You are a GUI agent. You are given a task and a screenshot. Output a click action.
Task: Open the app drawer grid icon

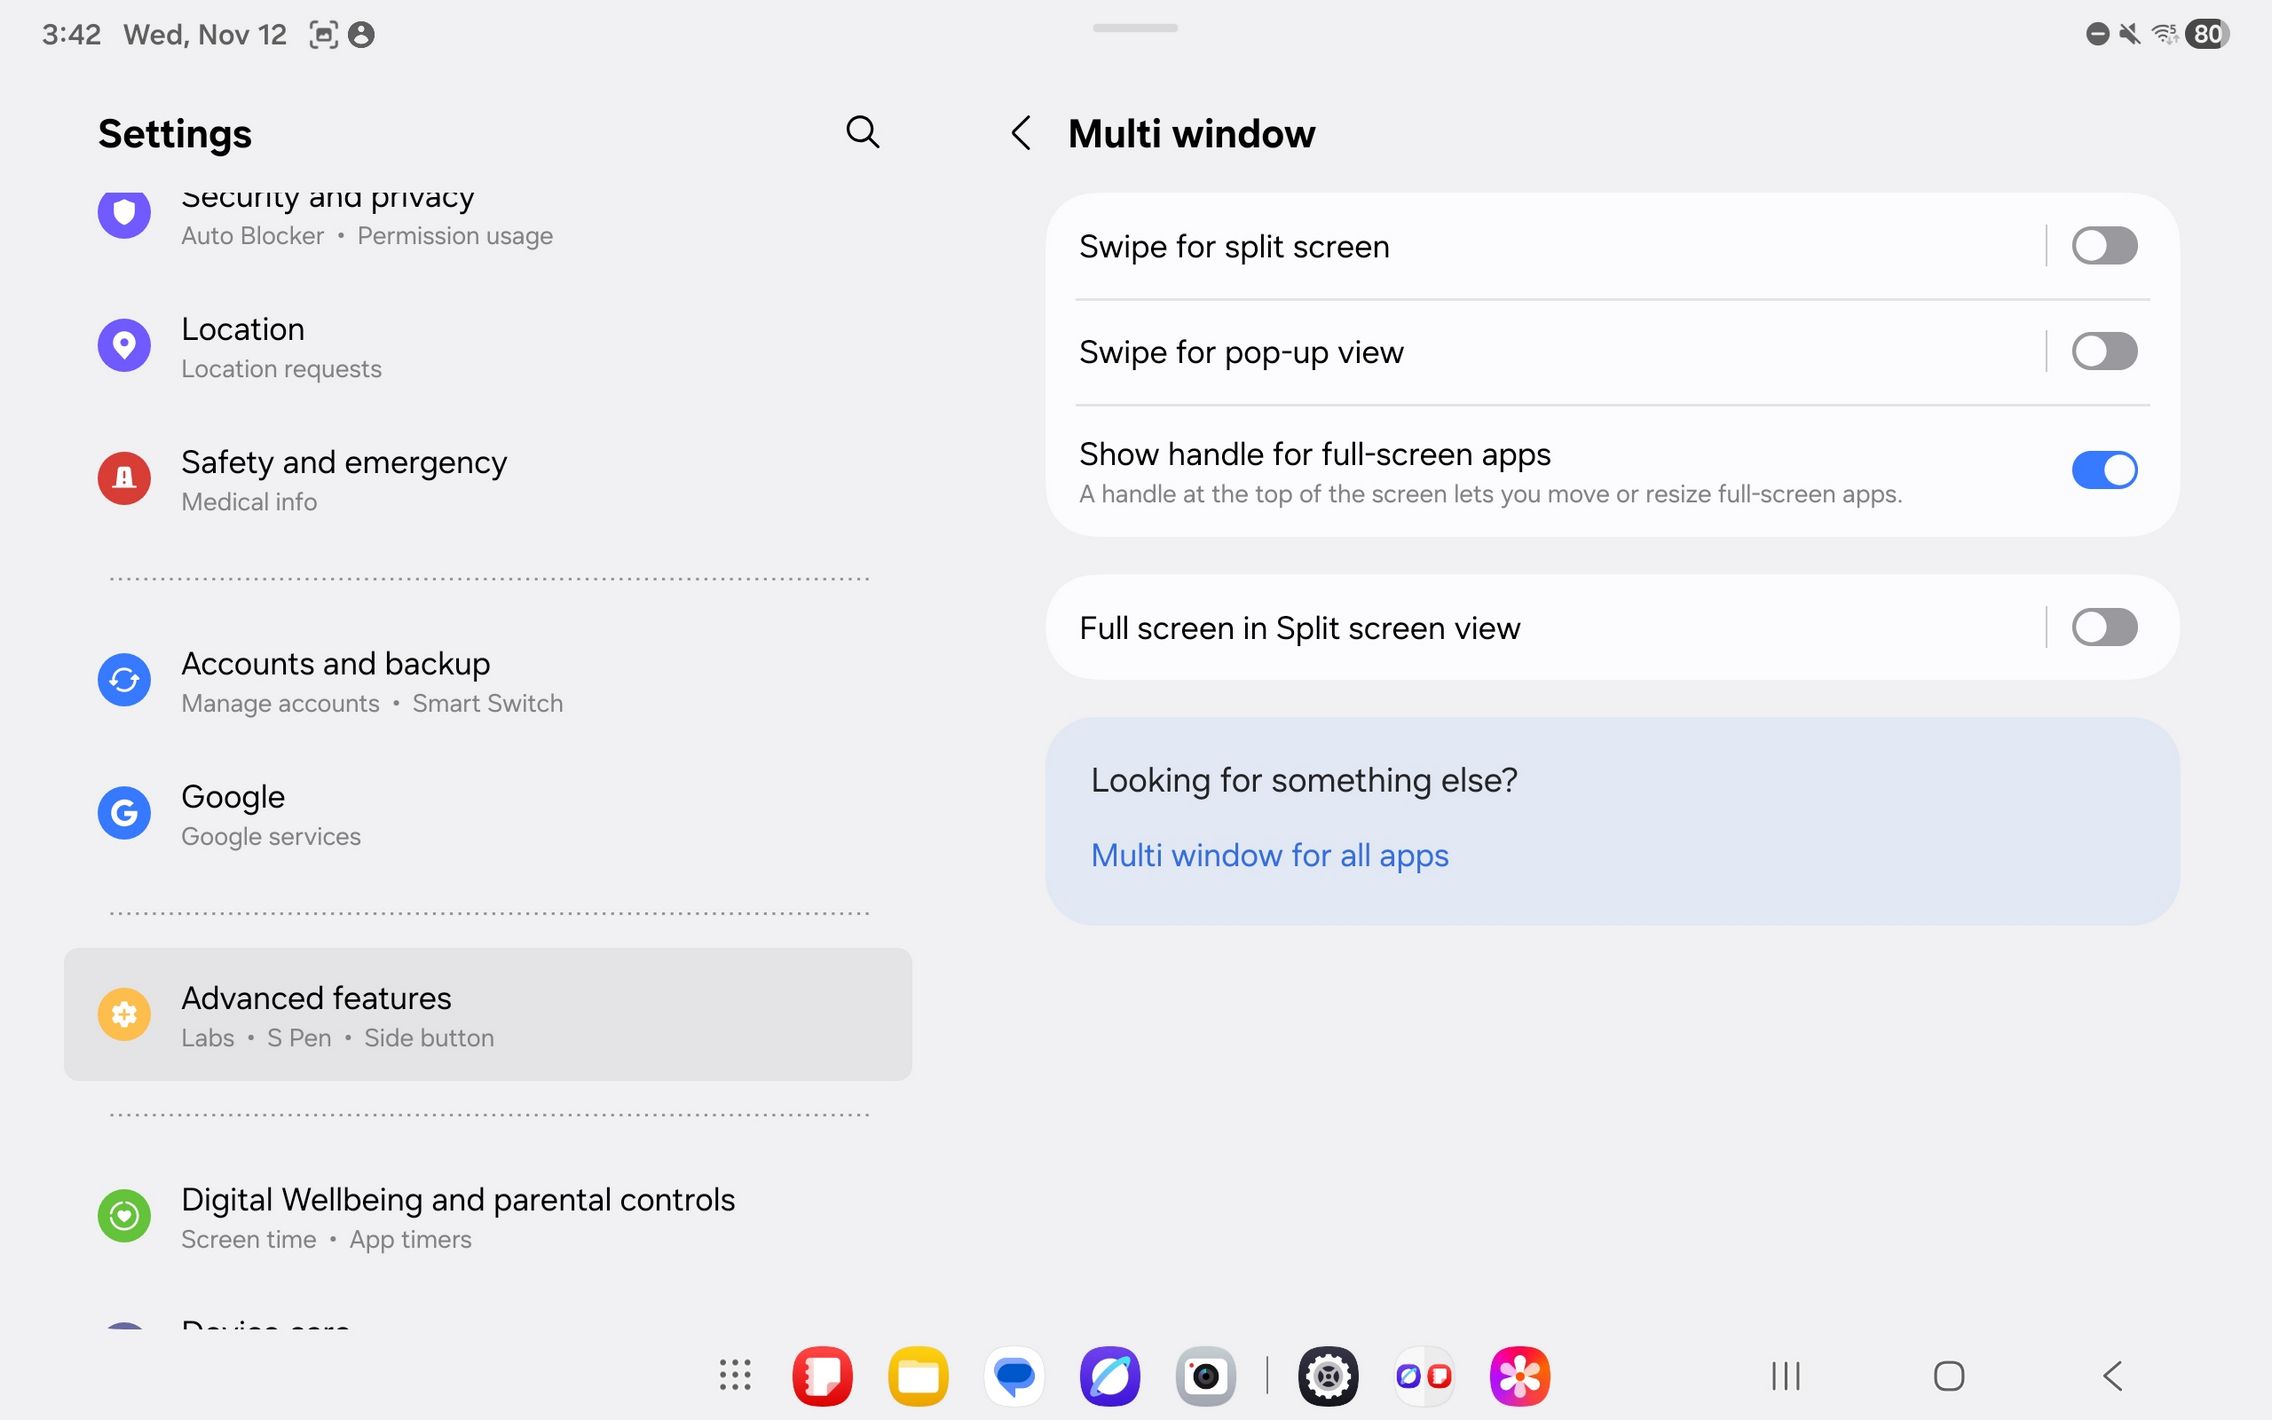735,1375
